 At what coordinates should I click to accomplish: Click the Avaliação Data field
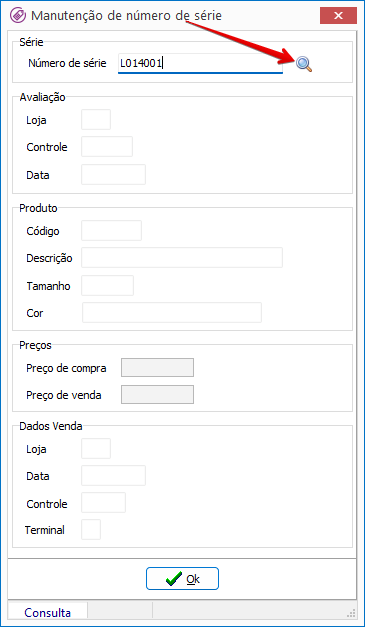[114, 174]
